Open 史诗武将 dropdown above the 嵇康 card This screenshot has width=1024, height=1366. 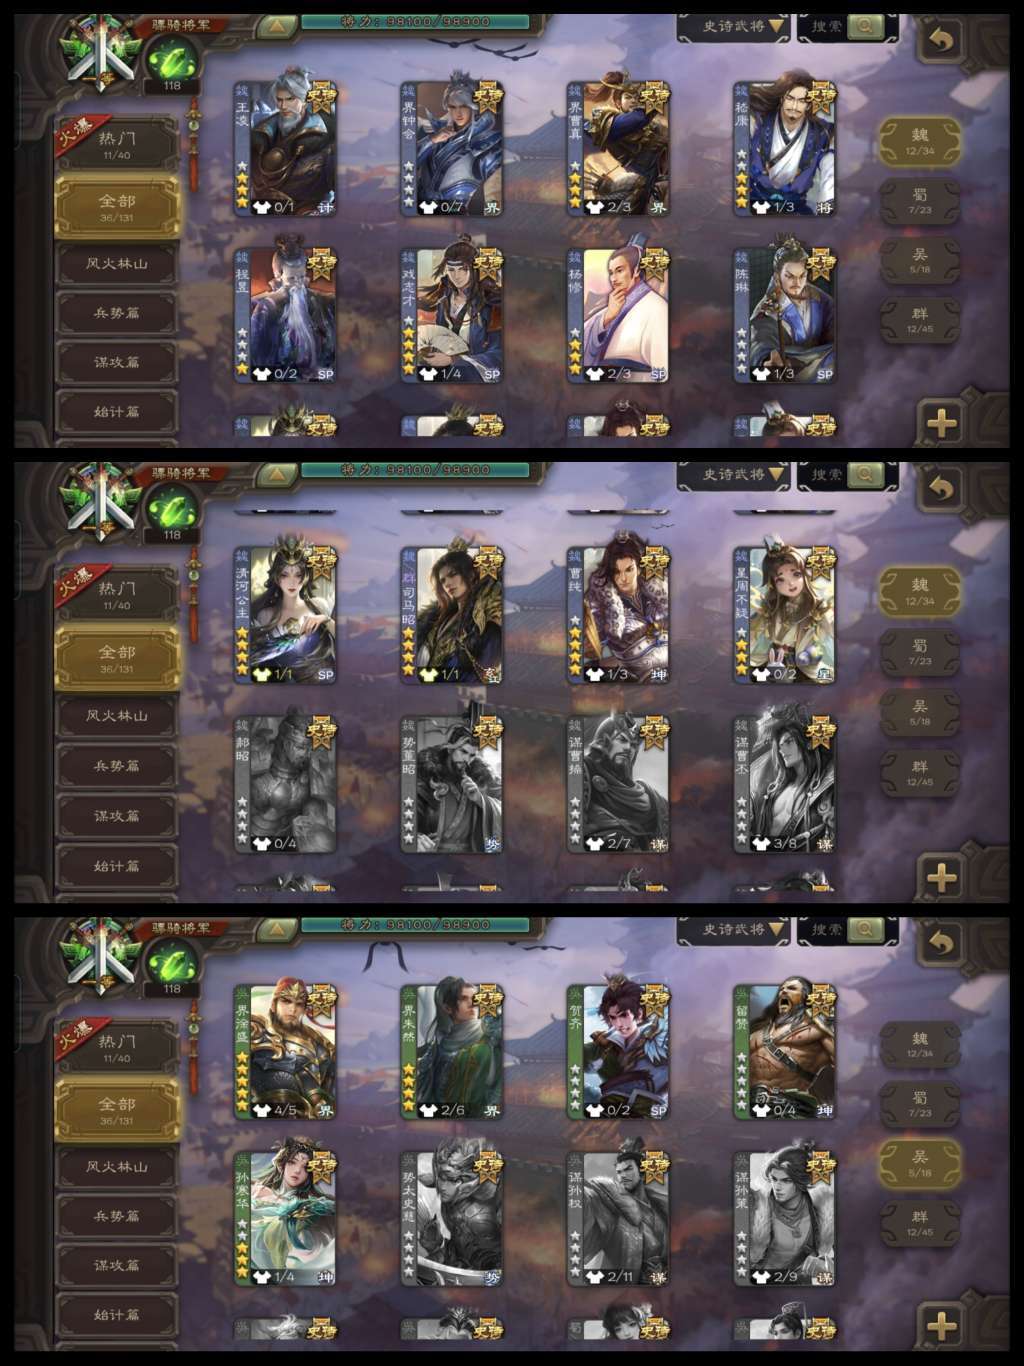pyautogui.click(x=734, y=27)
